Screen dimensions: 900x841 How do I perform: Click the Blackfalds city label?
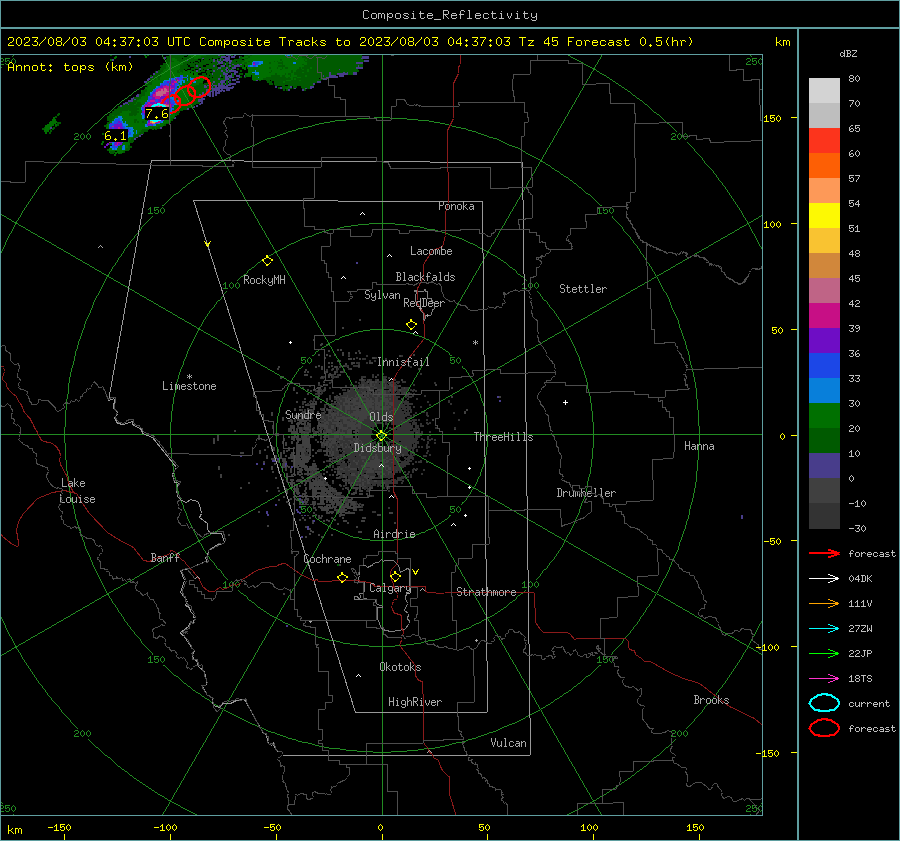(425, 277)
